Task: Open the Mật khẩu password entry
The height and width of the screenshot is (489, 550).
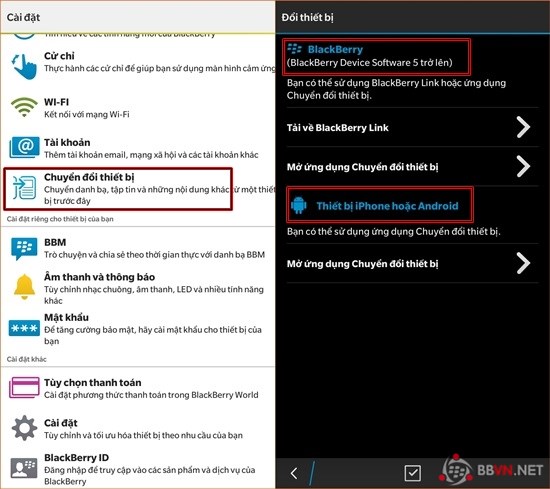Action: [x=138, y=329]
